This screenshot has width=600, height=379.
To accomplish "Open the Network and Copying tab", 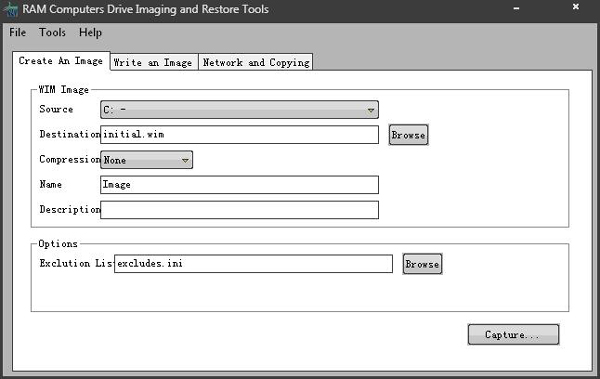I will [x=256, y=62].
